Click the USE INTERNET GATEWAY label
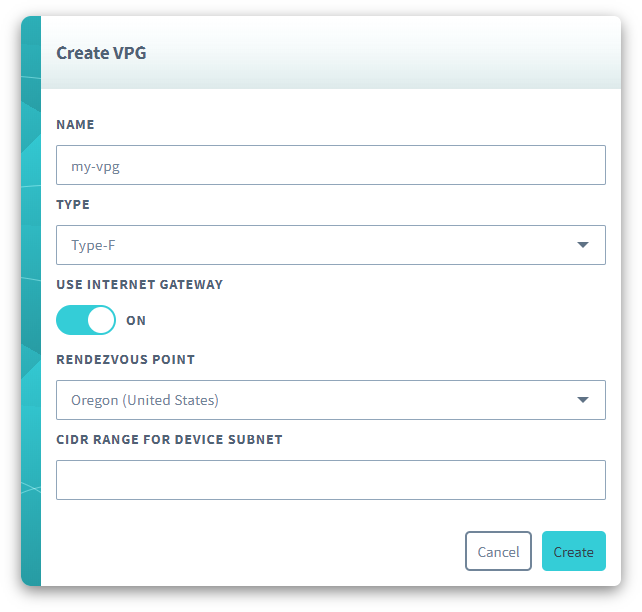The height and width of the screenshot is (612, 642). (139, 285)
